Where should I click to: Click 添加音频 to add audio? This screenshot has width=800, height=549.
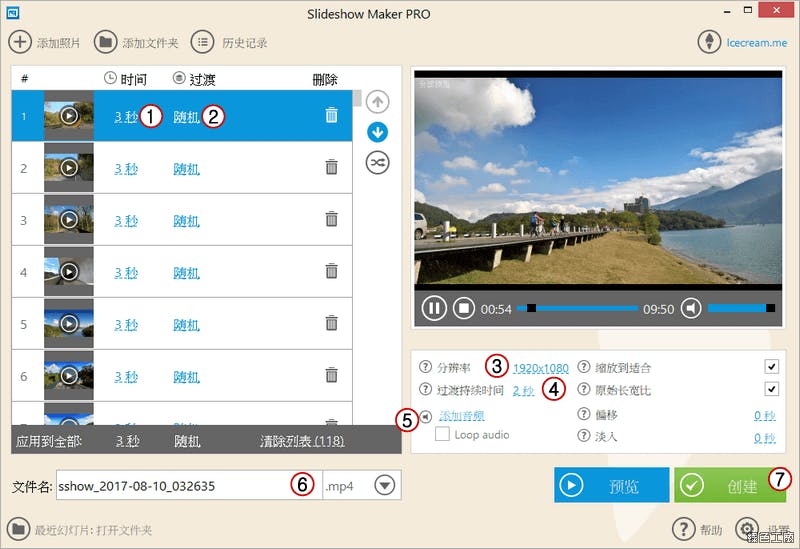(462, 416)
